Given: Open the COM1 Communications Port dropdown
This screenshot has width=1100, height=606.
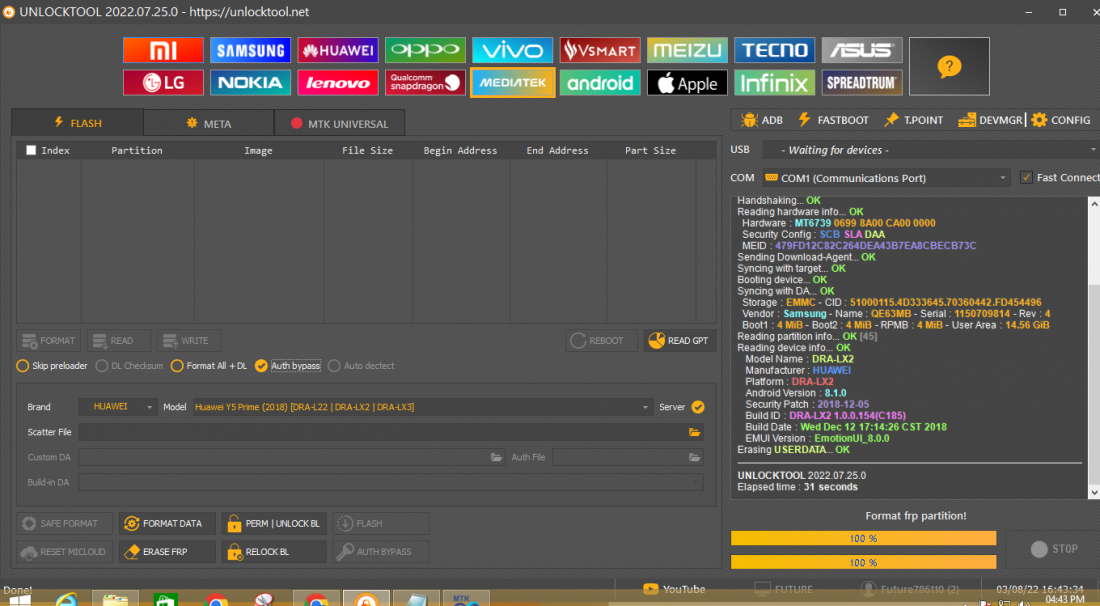Looking at the screenshot, I should click(x=887, y=178).
